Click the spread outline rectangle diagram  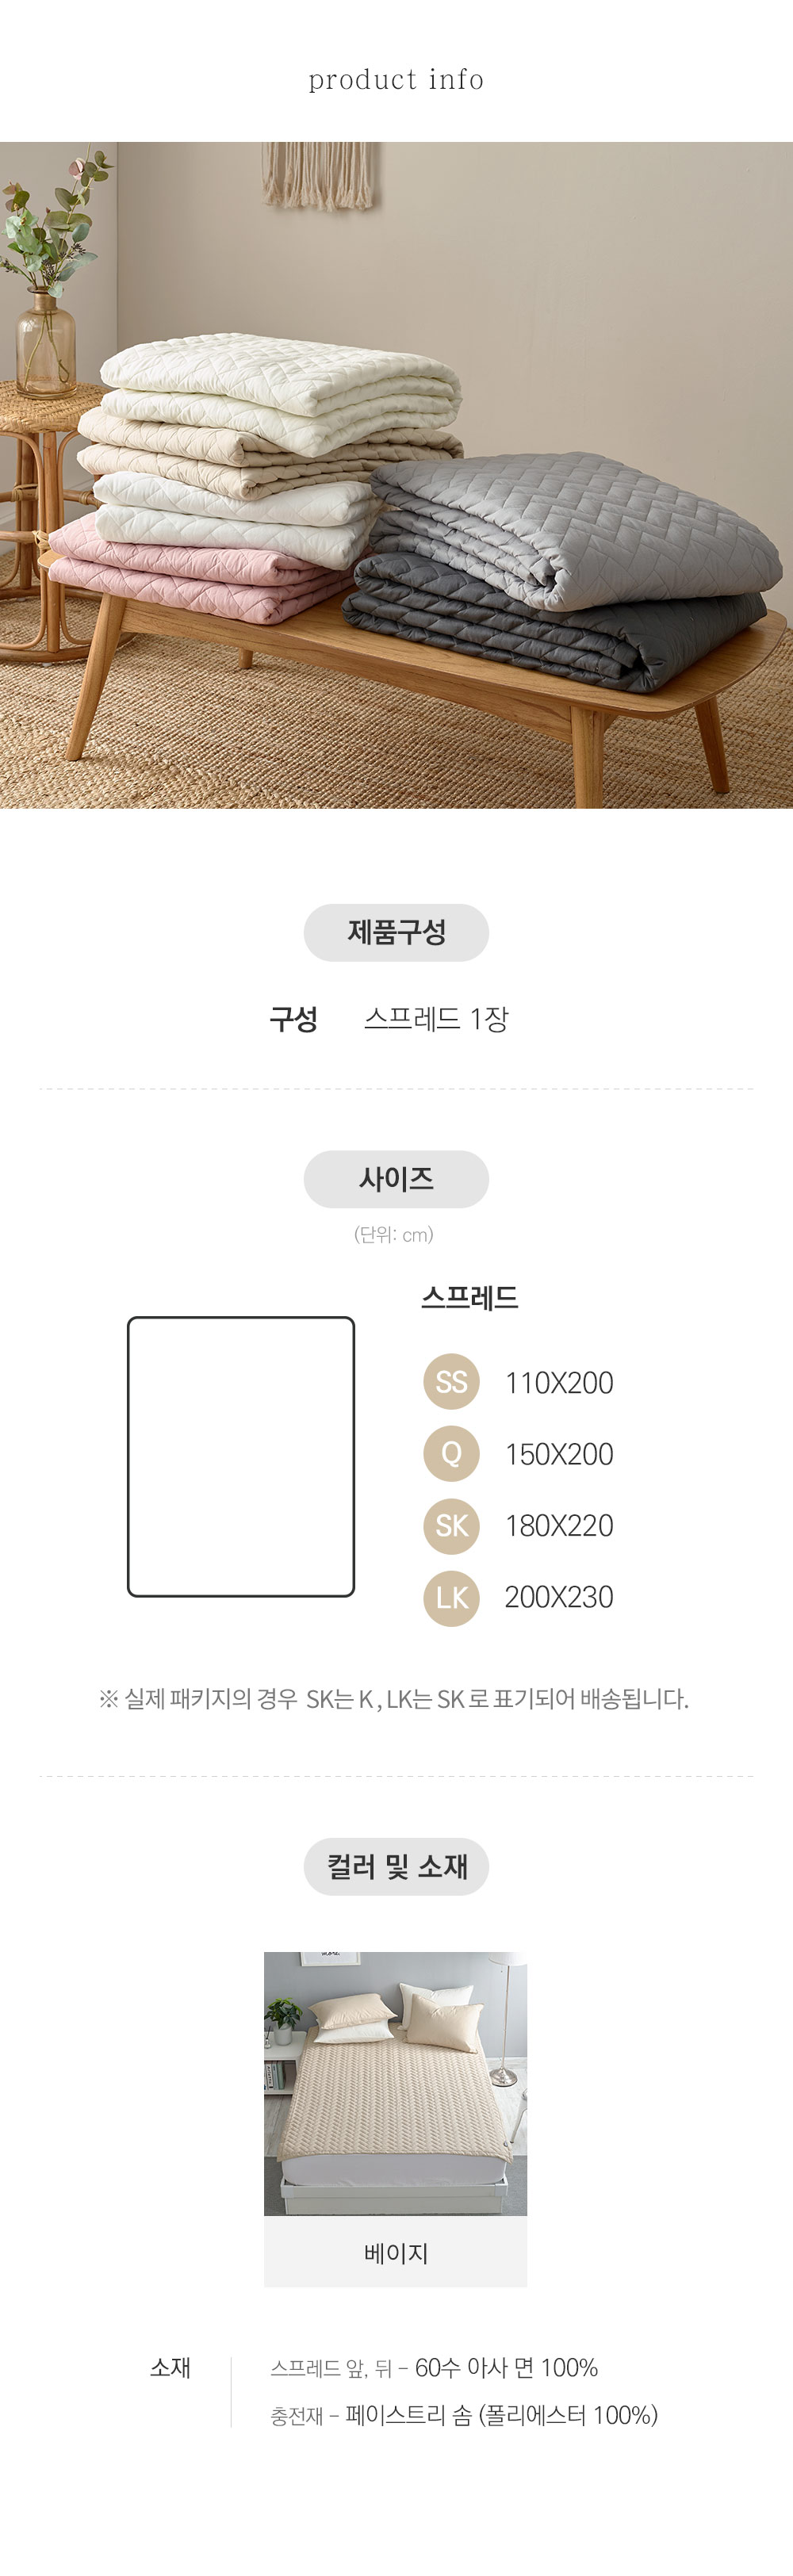click(x=241, y=1456)
